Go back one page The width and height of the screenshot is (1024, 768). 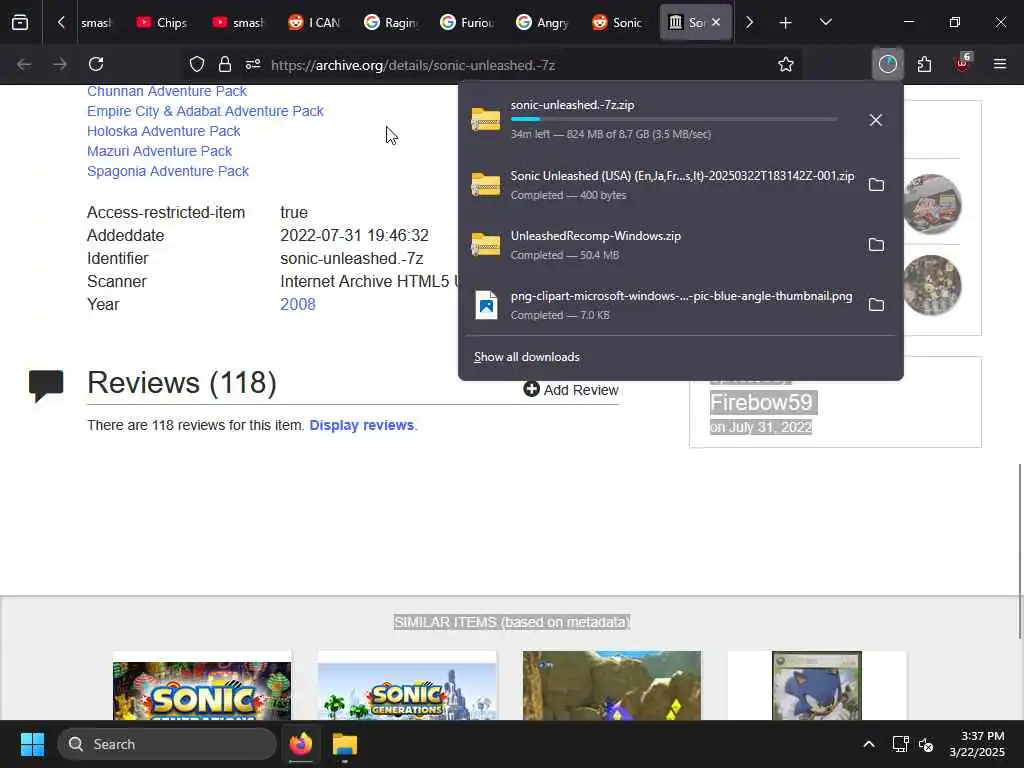pos(24,64)
